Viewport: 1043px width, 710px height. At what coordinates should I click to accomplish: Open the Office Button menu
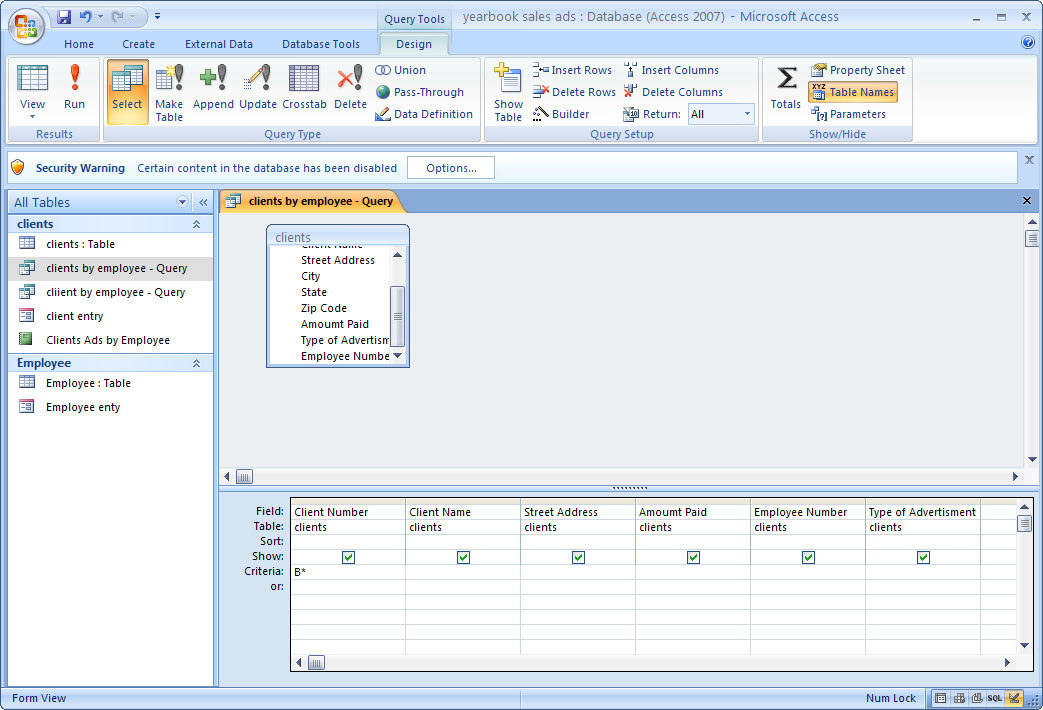pyautogui.click(x=26, y=26)
